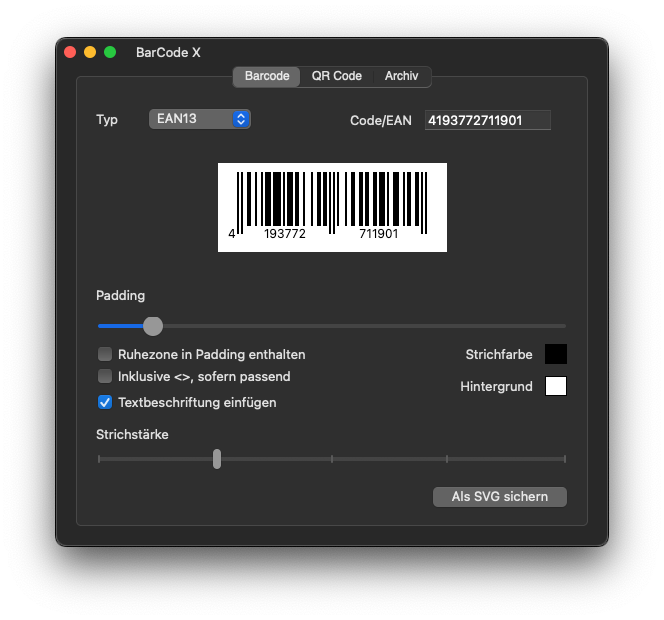Open the Archiv tab
Image resolution: width=664 pixels, height=620 pixels.
(401, 76)
